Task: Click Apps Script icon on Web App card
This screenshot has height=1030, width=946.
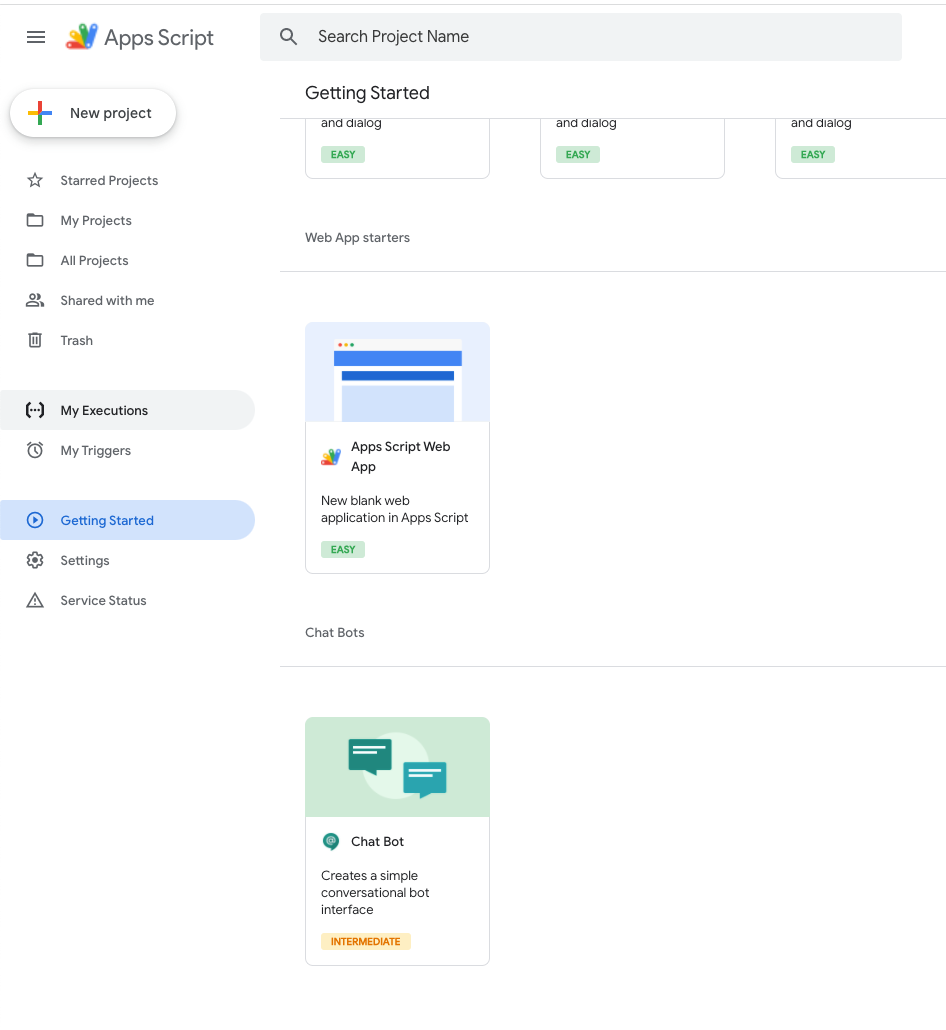Action: click(x=331, y=457)
